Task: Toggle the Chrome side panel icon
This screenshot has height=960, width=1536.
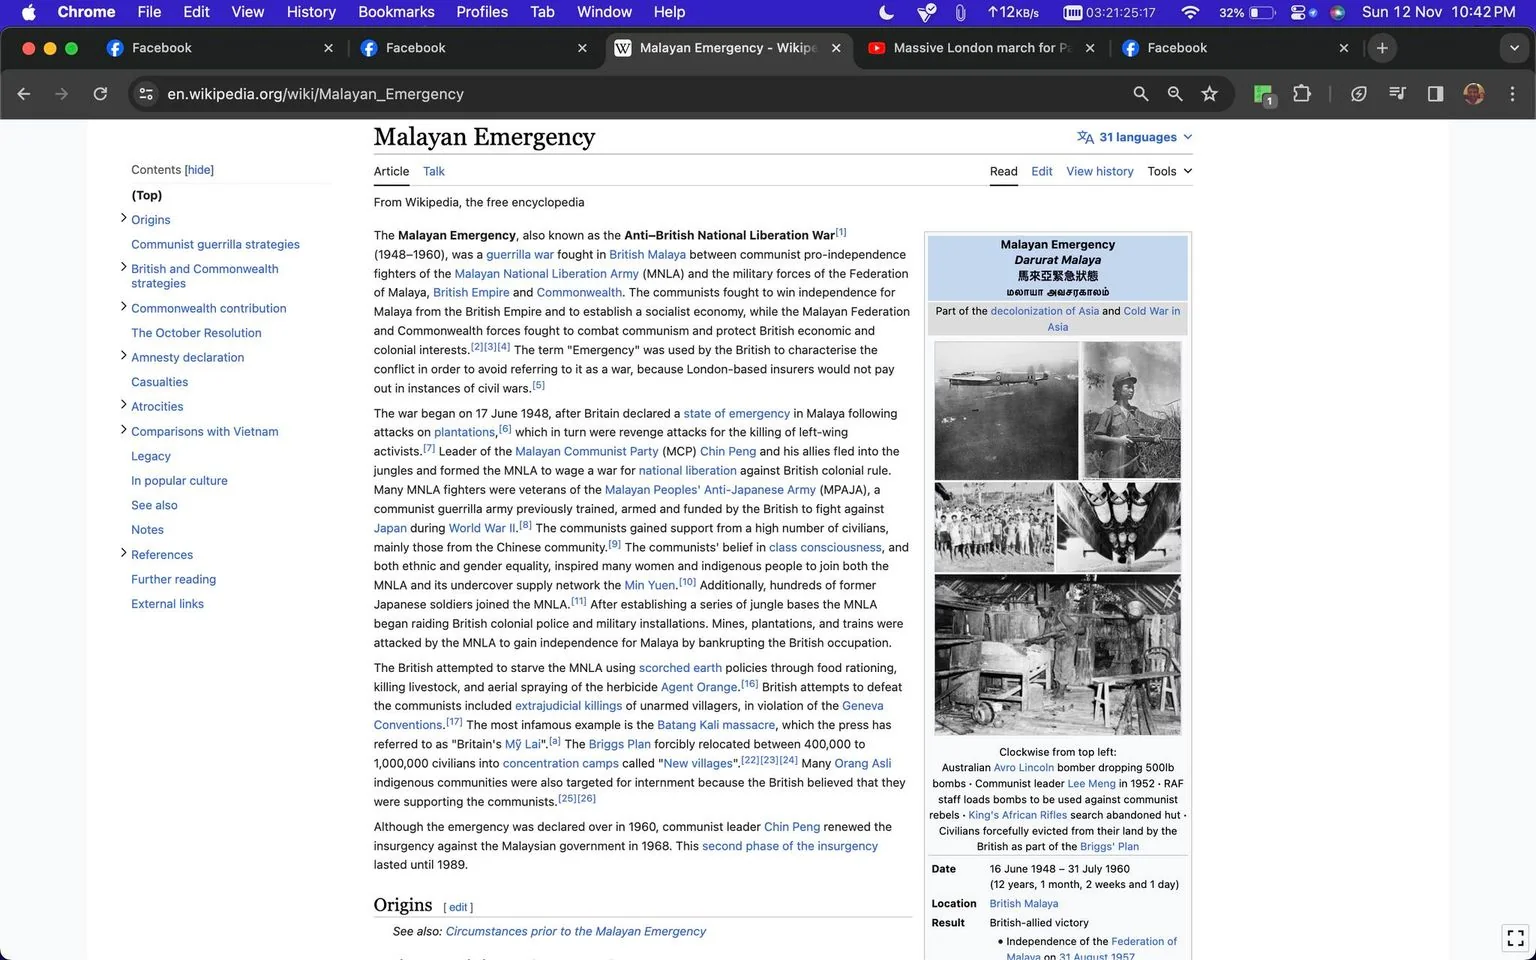Action: (x=1435, y=94)
